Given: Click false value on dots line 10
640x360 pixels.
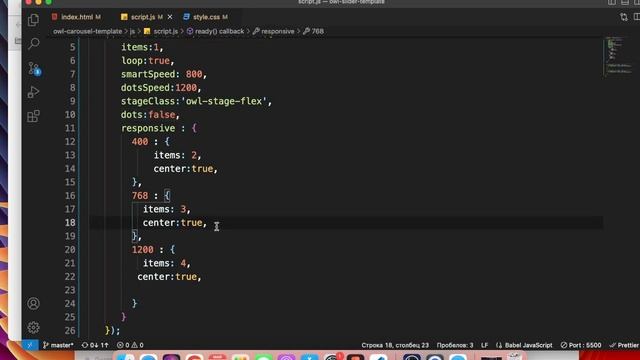Looking at the screenshot, I should click(x=162, y=115).
